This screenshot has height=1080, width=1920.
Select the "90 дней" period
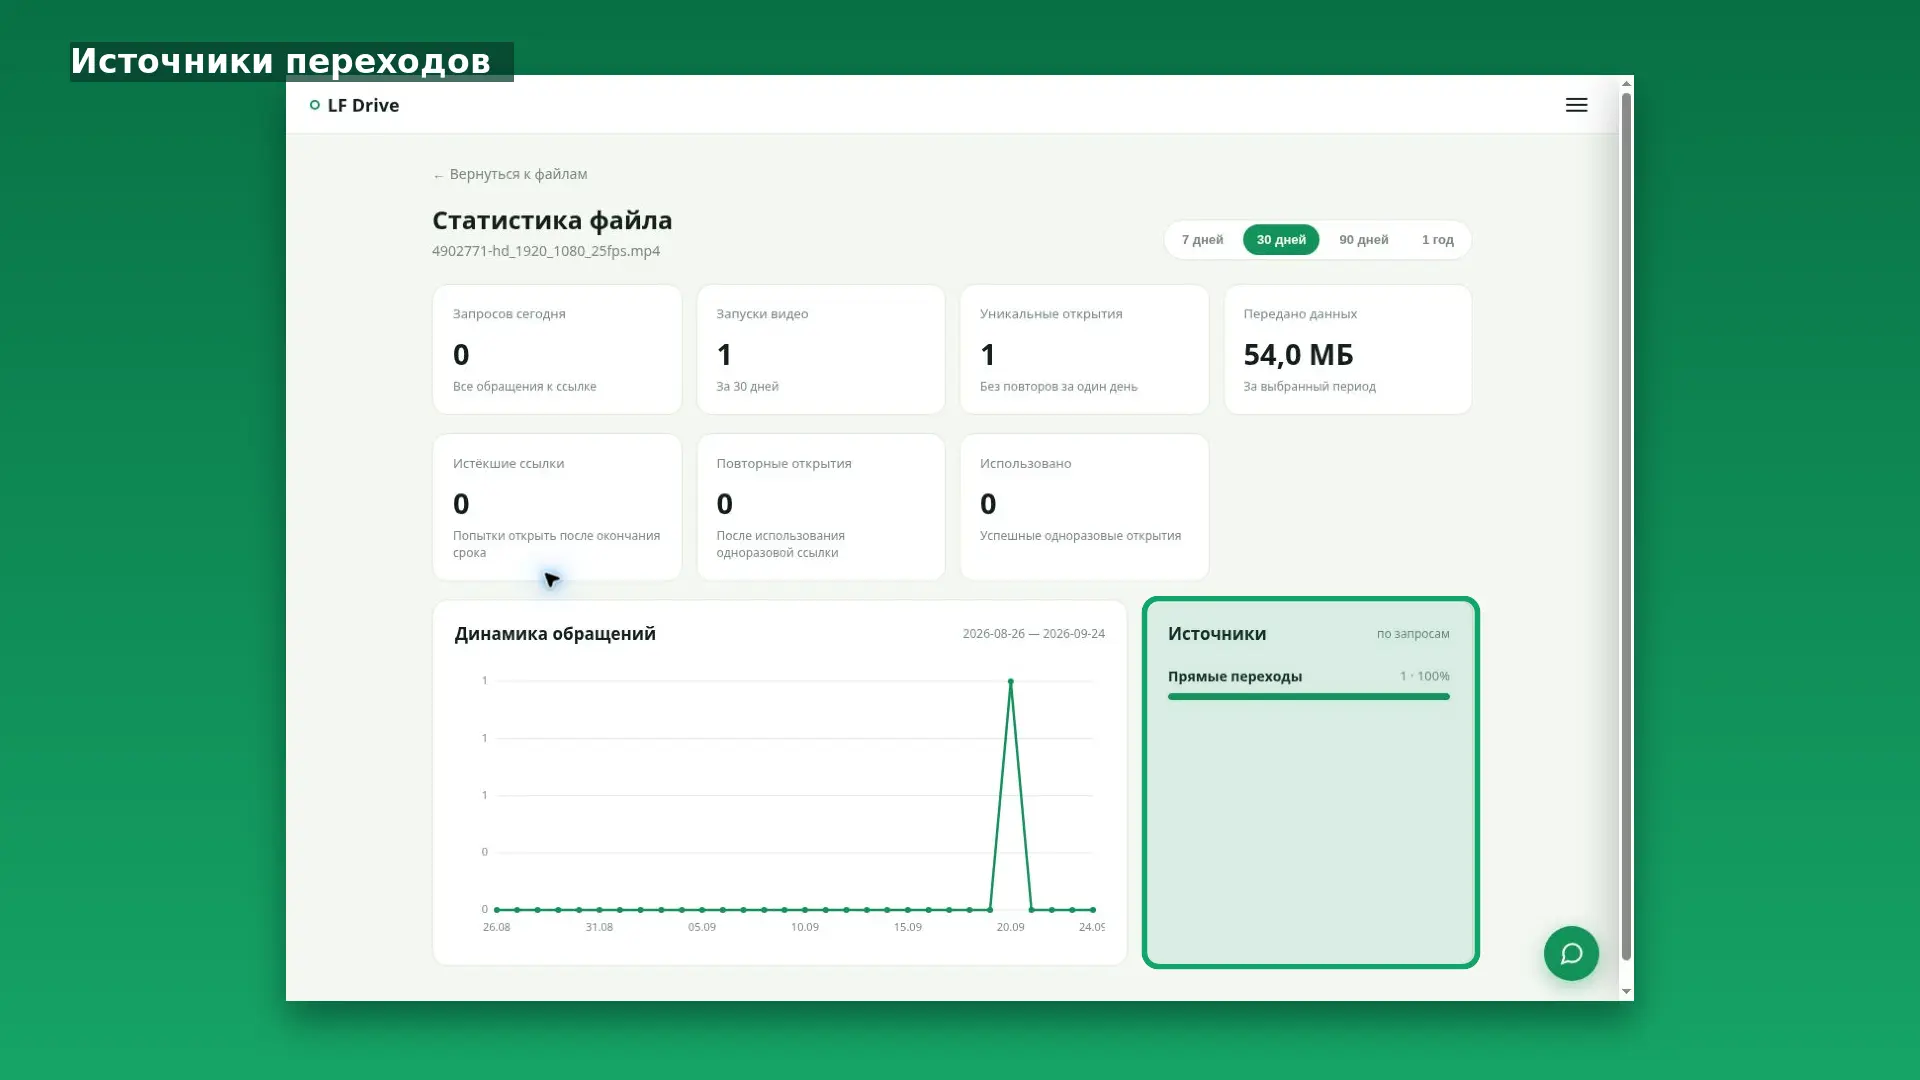pyautogui.click(x=1364, y=240)
